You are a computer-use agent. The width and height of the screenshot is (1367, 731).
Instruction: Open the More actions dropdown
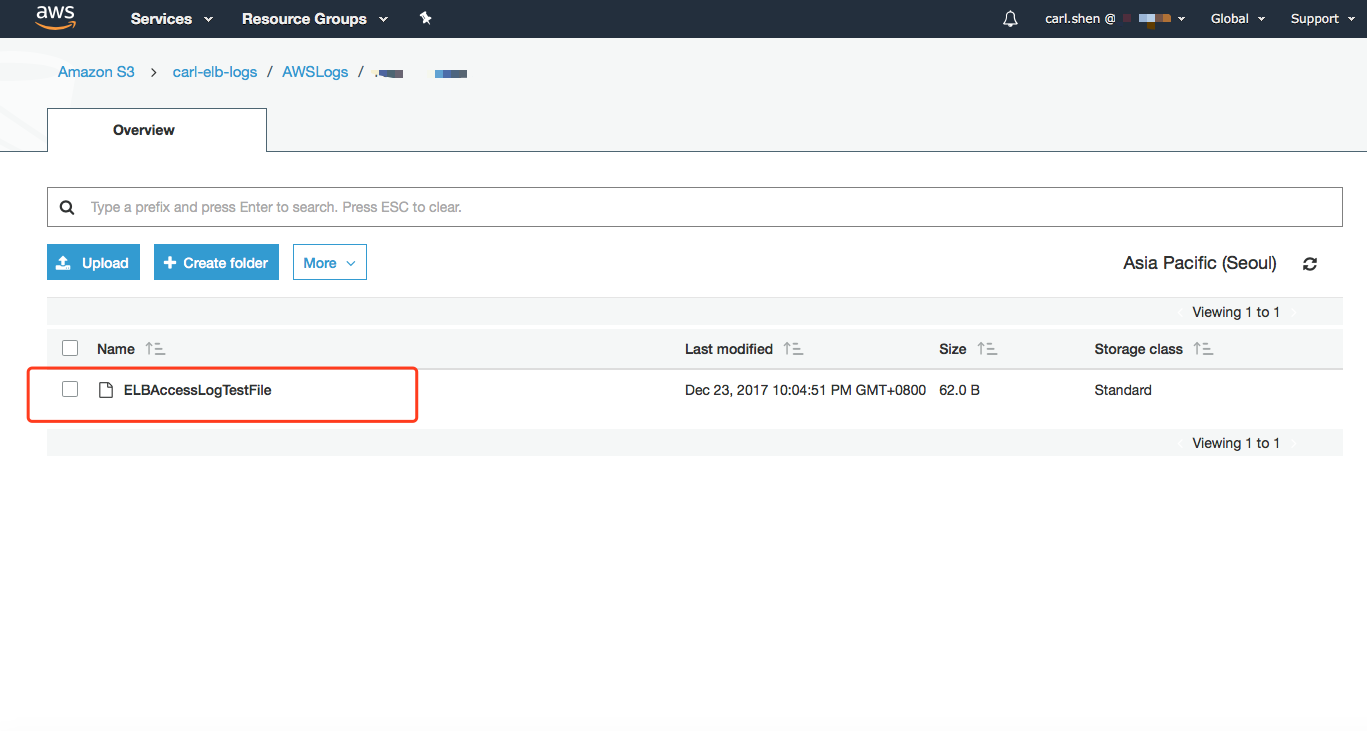tap(330, 262)
